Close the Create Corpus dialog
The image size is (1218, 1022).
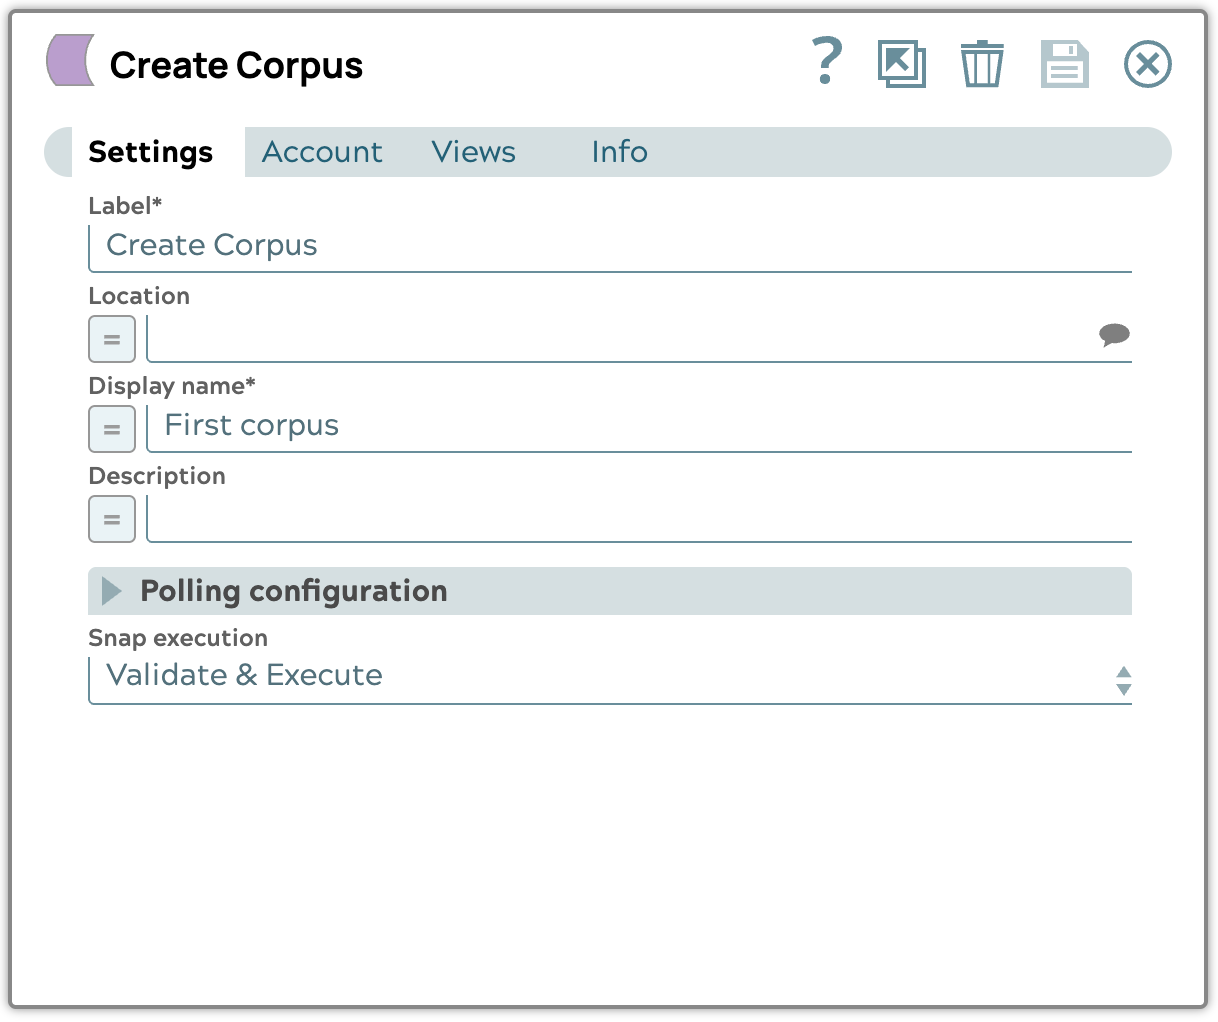1147,64
